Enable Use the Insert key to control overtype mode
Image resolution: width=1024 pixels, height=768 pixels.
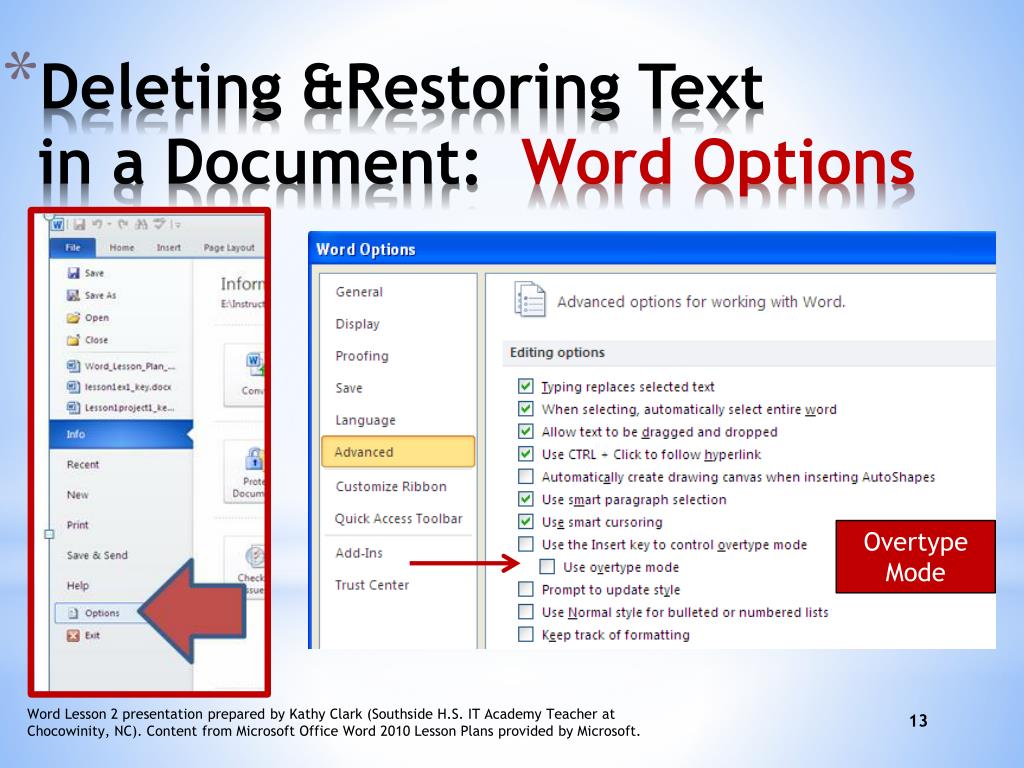pos(526,544)
